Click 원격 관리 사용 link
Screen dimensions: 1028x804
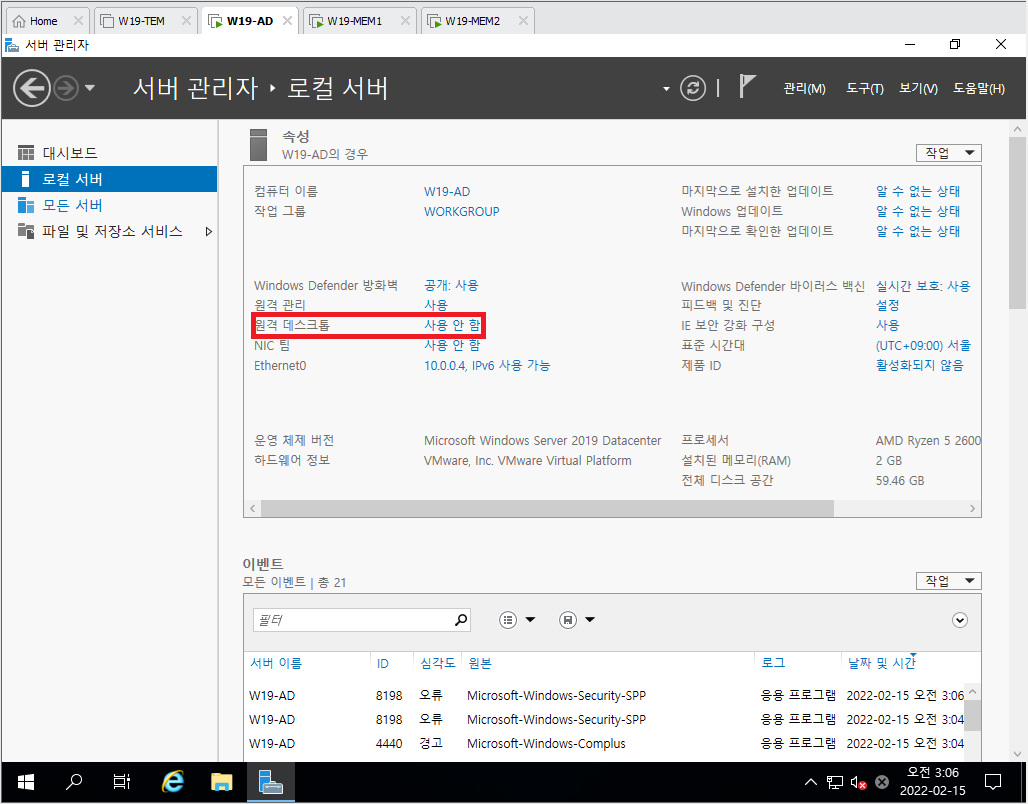pos(436,305)
